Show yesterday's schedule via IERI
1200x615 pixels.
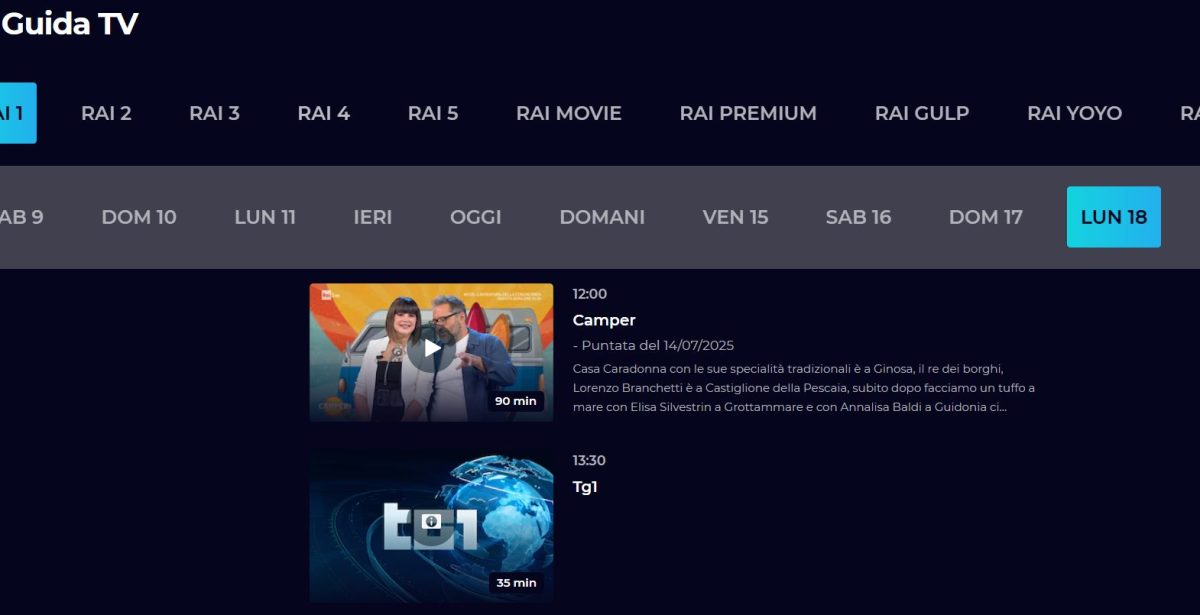click(x=373, y=217)
